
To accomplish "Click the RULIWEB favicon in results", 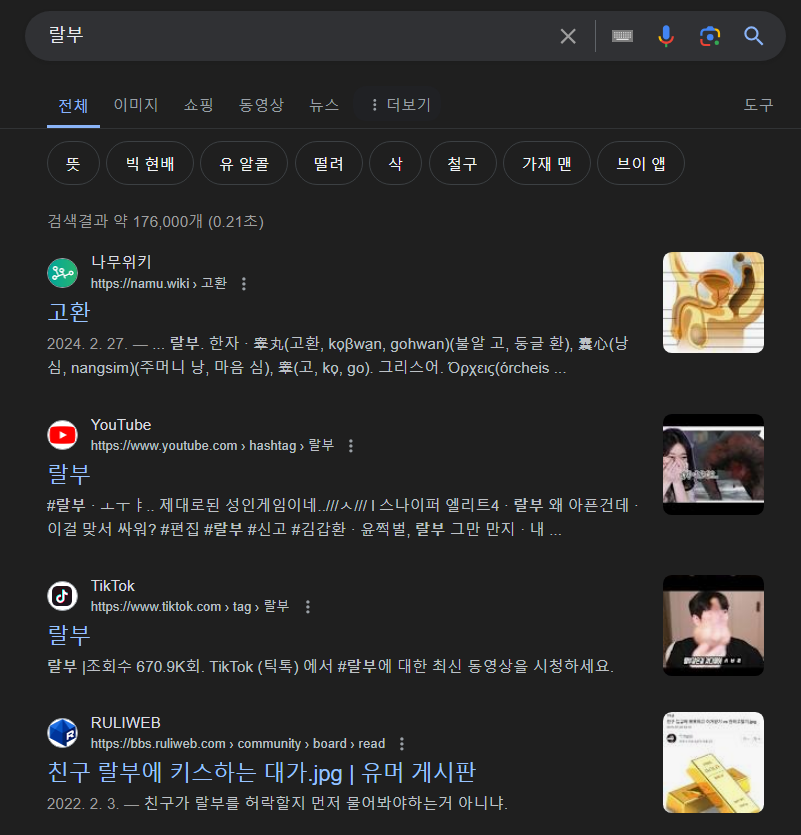I will 63,733.
